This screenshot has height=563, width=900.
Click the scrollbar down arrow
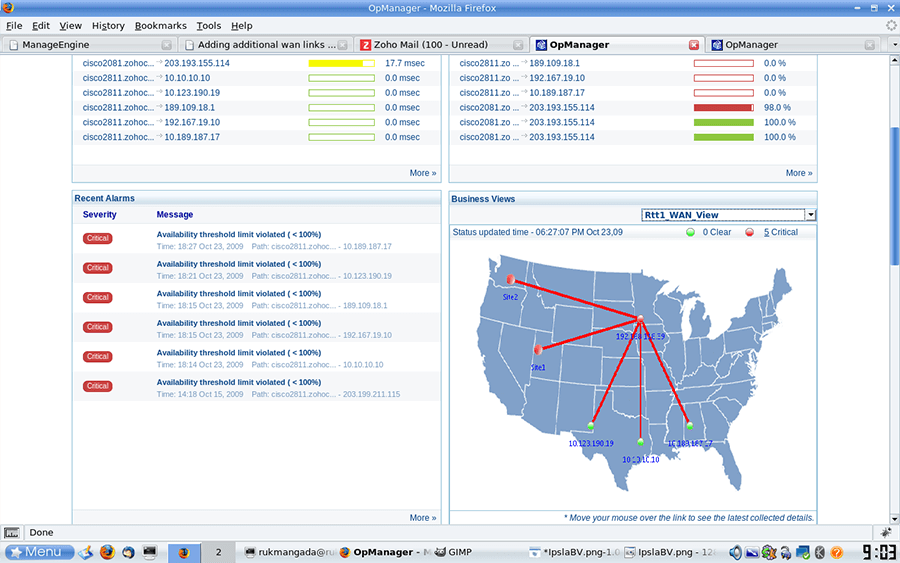pyautogui.click(x=894, y=519)
